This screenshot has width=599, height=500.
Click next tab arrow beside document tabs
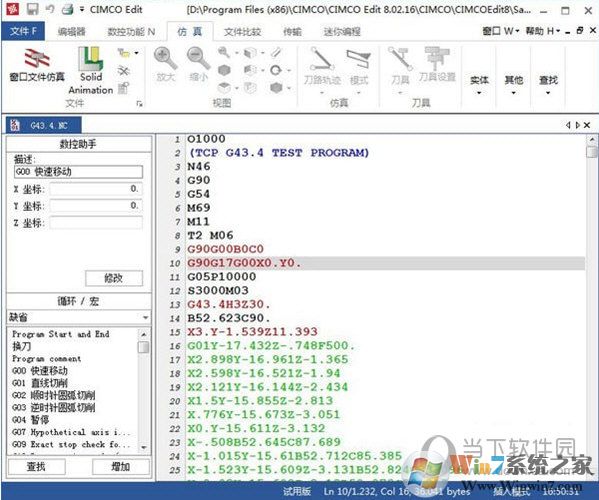tap(578, 125)
